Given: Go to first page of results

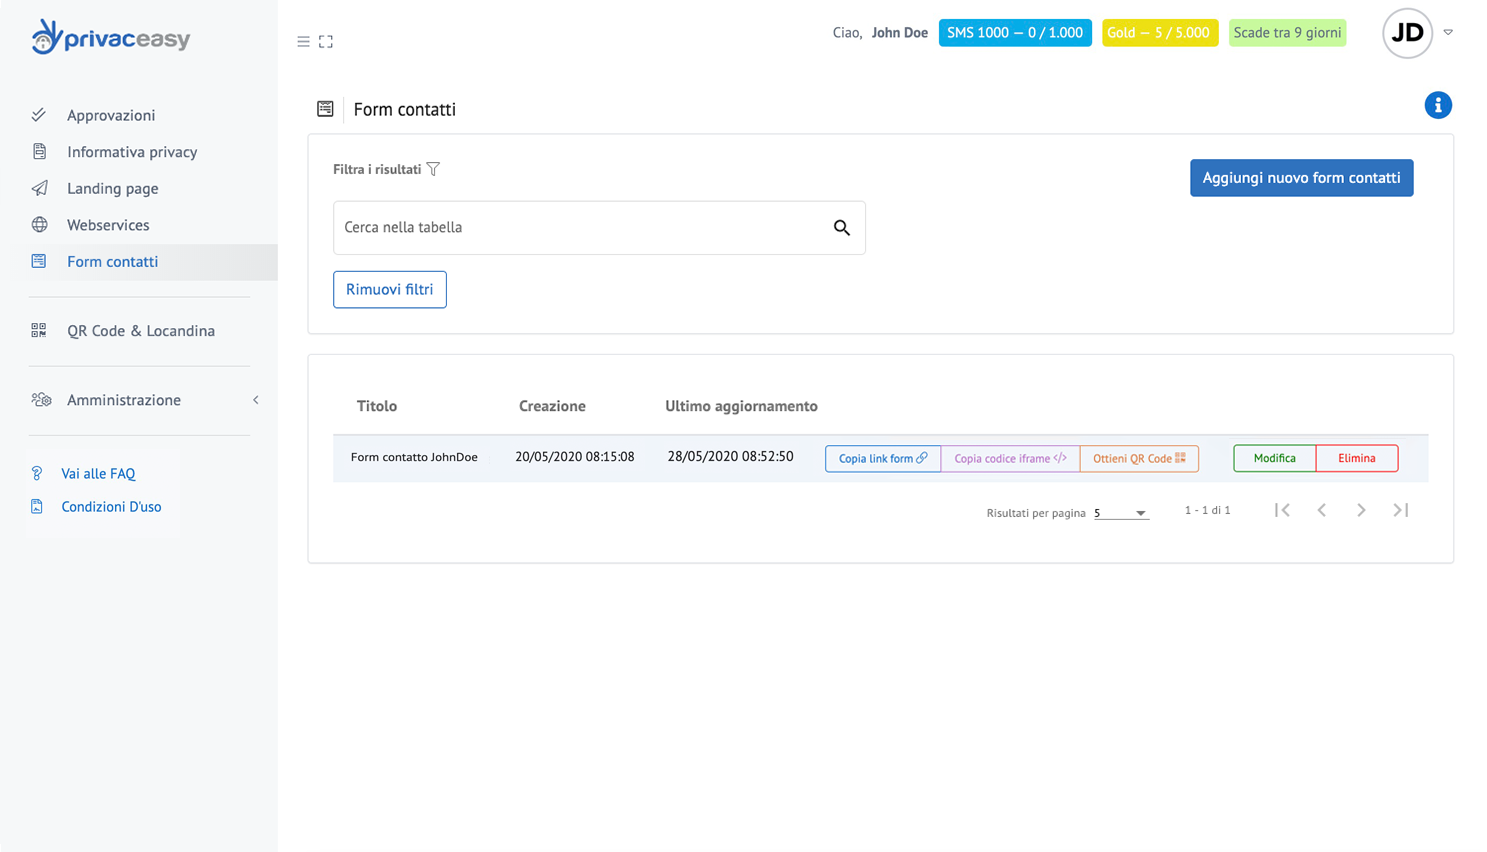Looking at the screenshot, I should tap(1282, 510).
